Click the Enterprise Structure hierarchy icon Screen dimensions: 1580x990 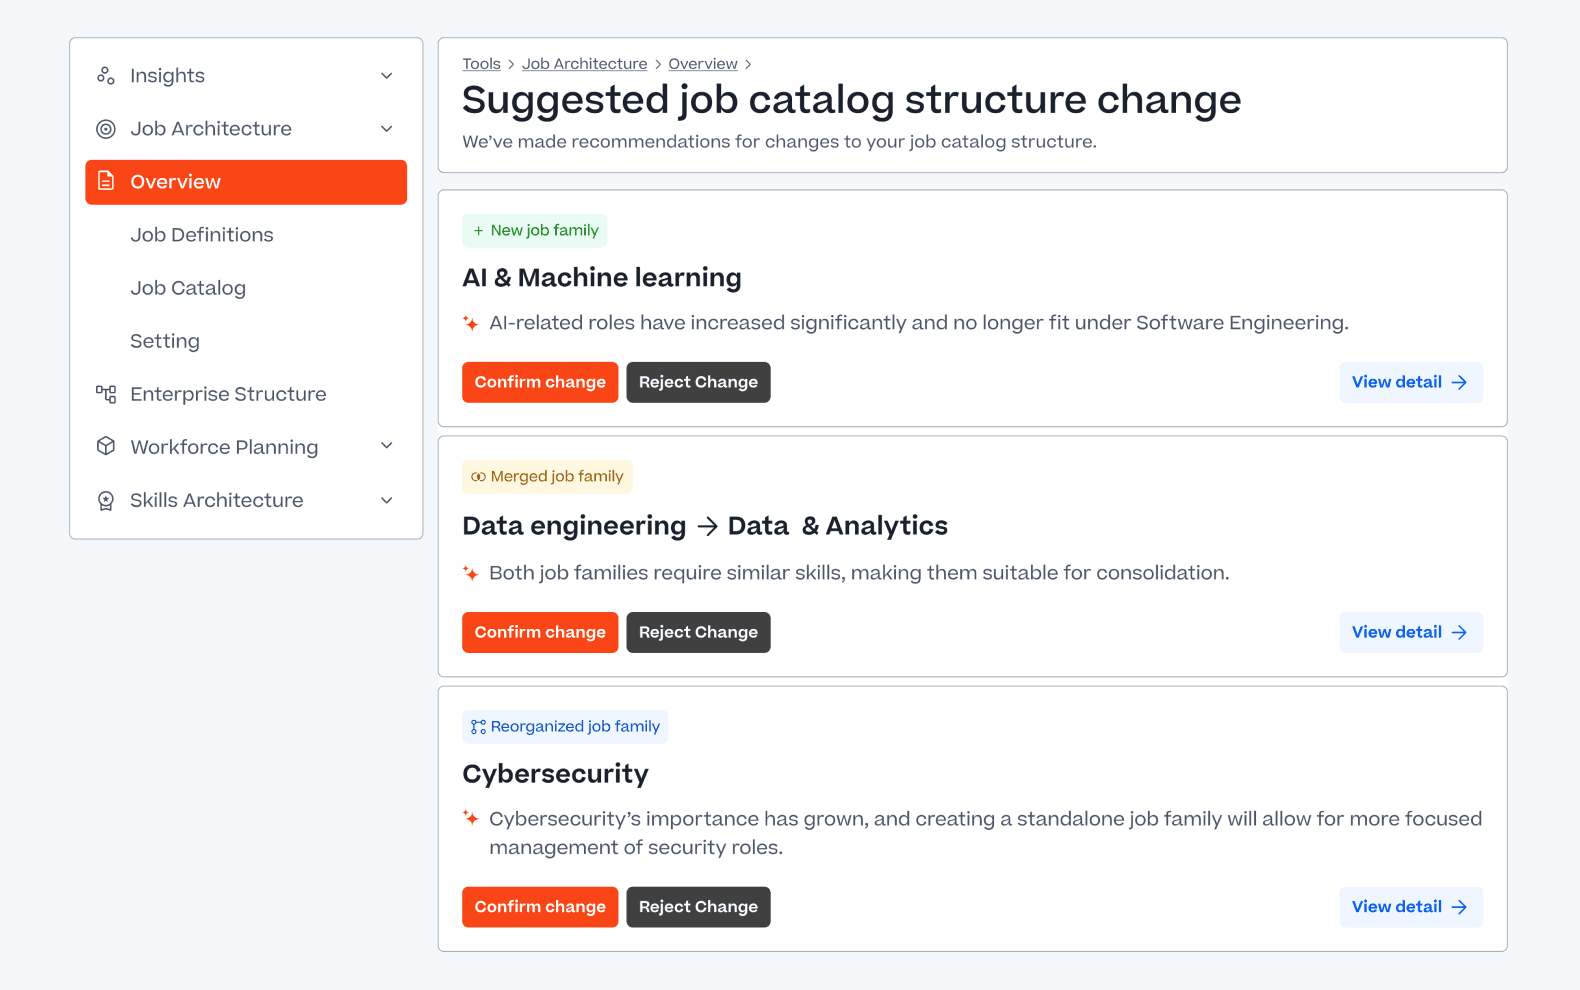point(105,393)
